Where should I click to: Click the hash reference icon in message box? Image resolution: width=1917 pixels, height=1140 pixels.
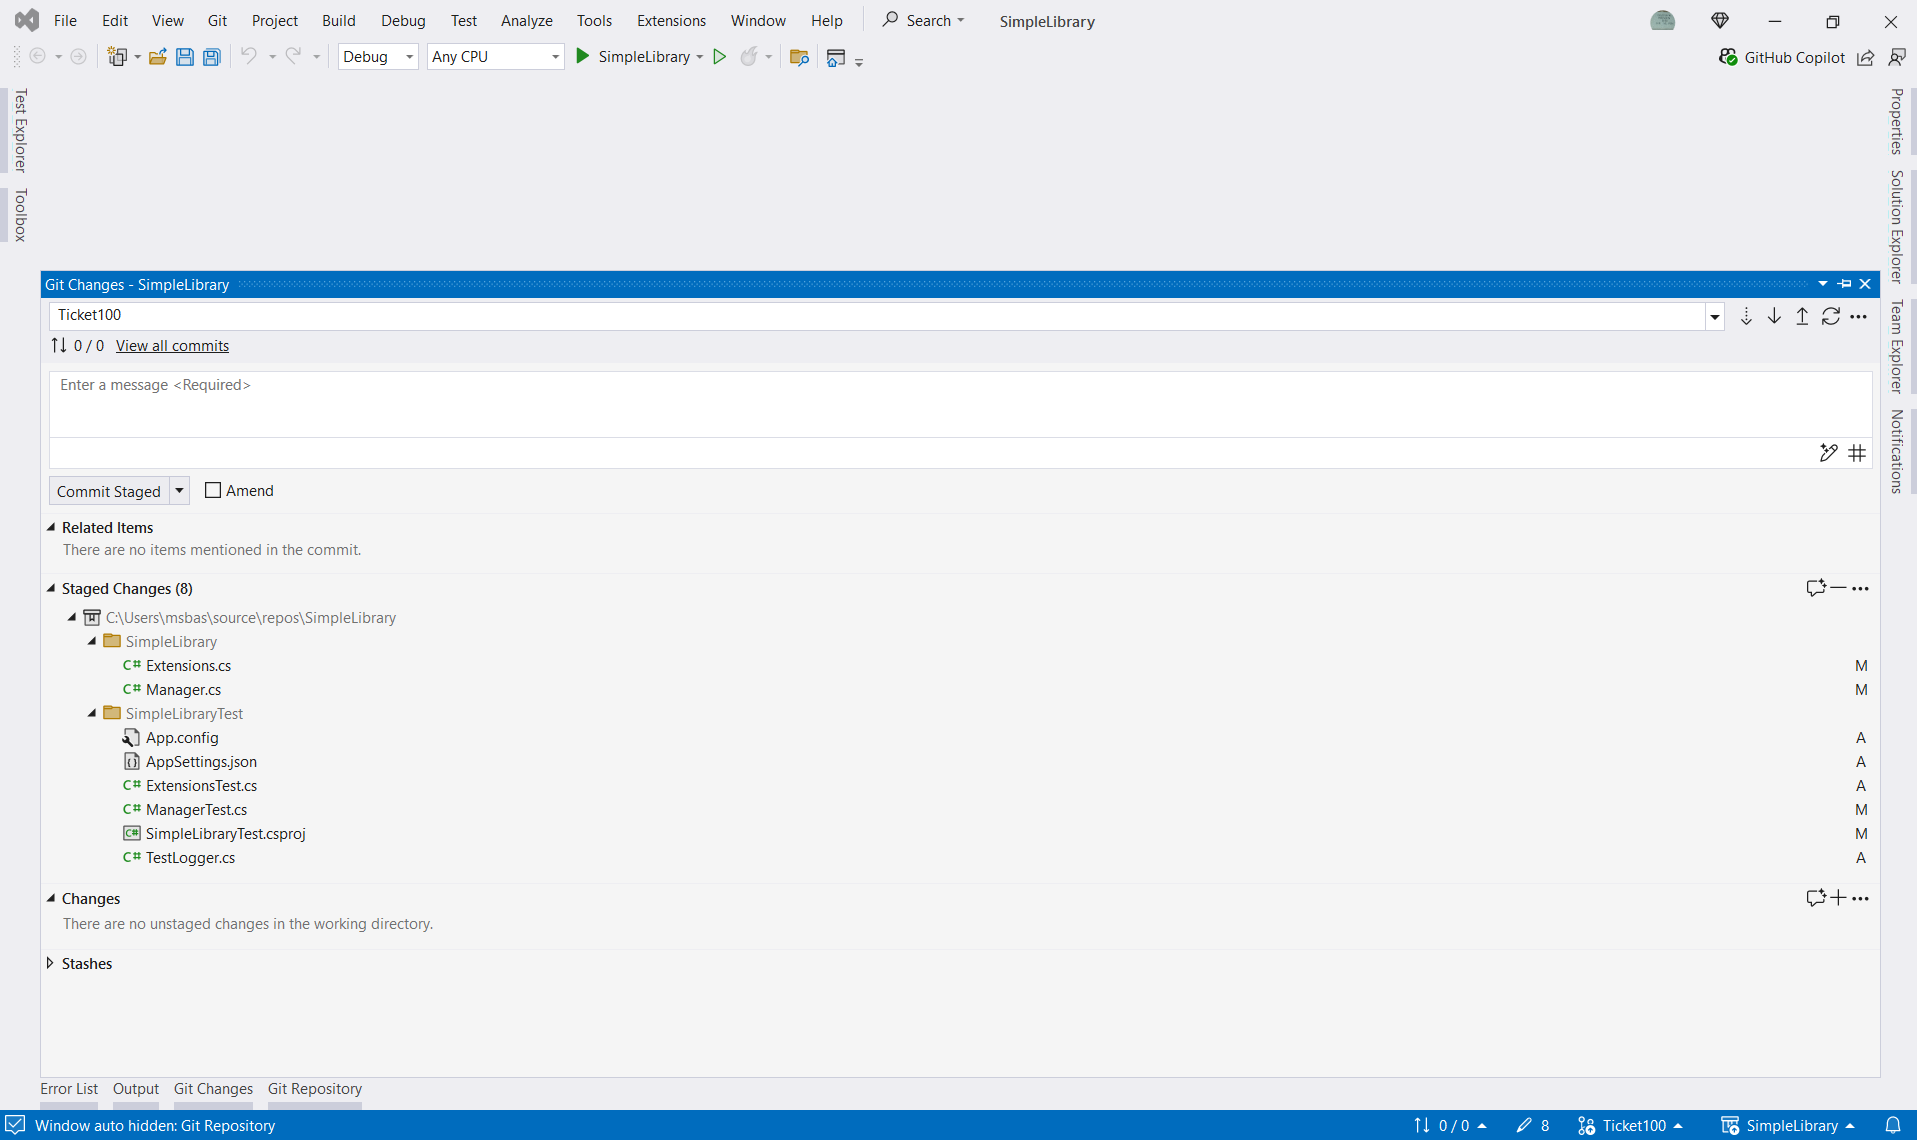[1857, 453]
